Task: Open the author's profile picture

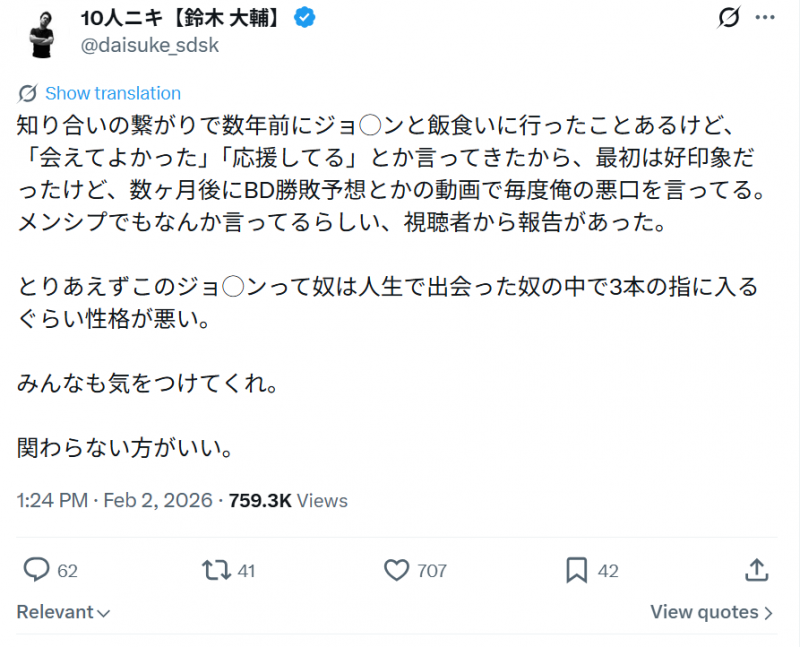Action: (42, 32)
